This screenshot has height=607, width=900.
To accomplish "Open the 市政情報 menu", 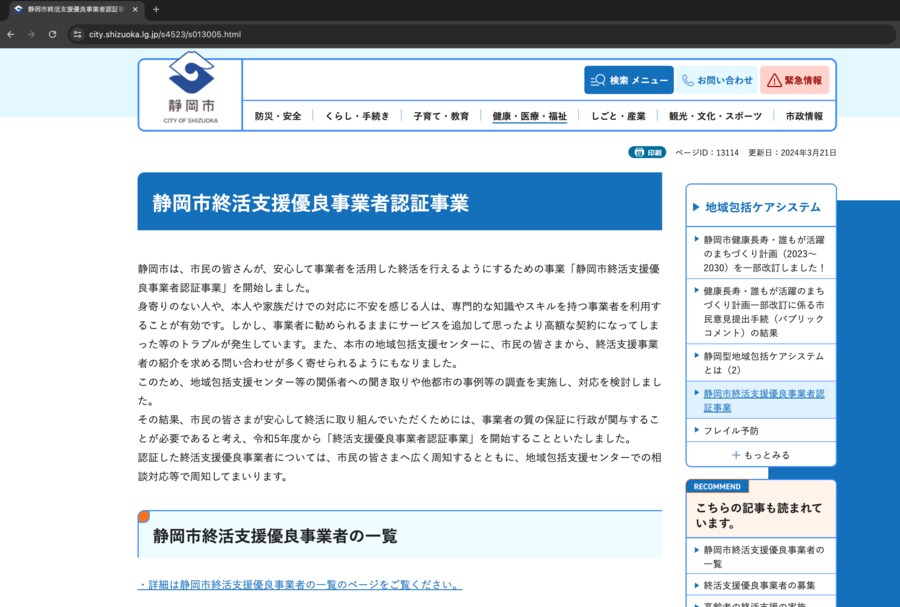I will (804, 116).
